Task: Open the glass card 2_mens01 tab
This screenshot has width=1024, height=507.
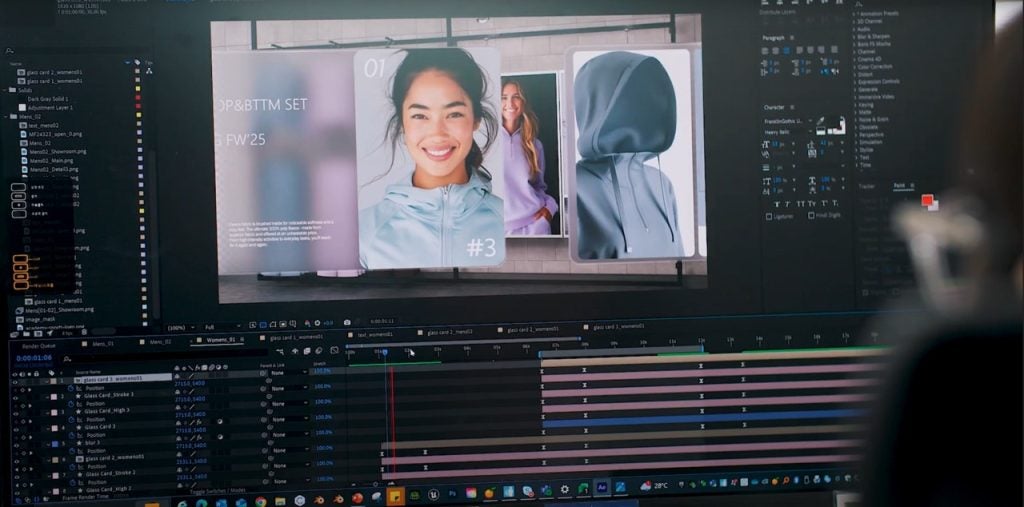Action: tap(450, 332)
